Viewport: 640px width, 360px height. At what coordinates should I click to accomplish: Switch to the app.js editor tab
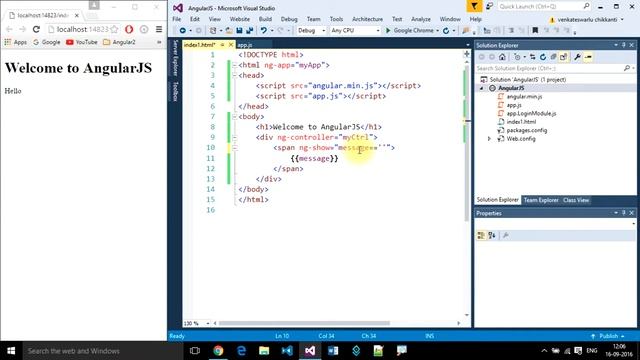click(245, 45)
